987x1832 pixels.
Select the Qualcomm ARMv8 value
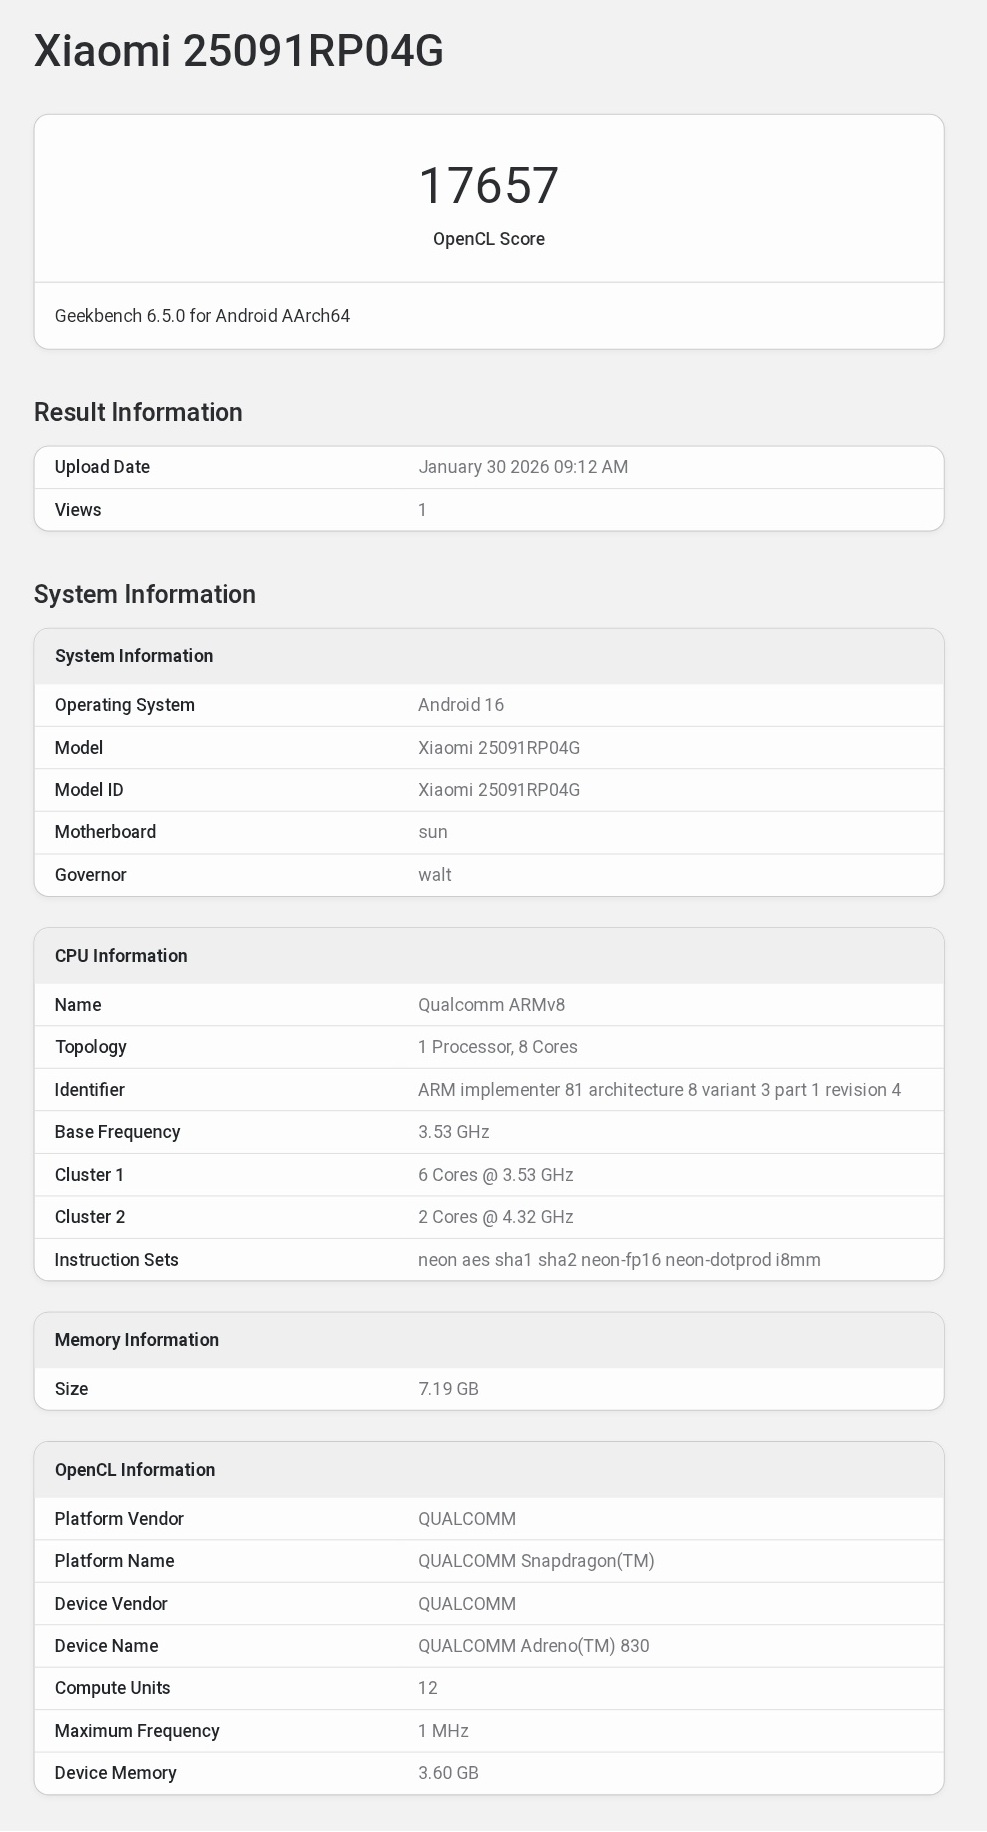(x=492, y=1005)
